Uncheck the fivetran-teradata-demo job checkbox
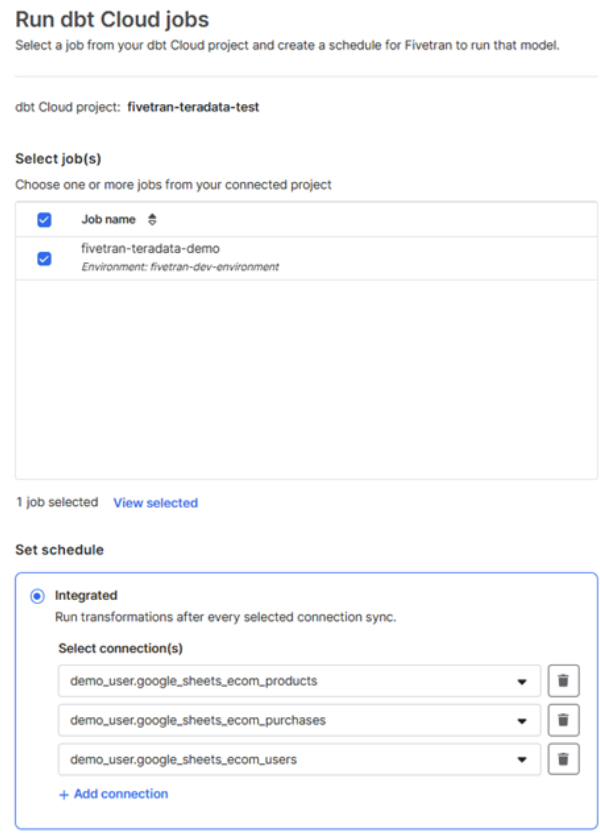Viewport: 600px width, 835px height. tap(44, 258)
